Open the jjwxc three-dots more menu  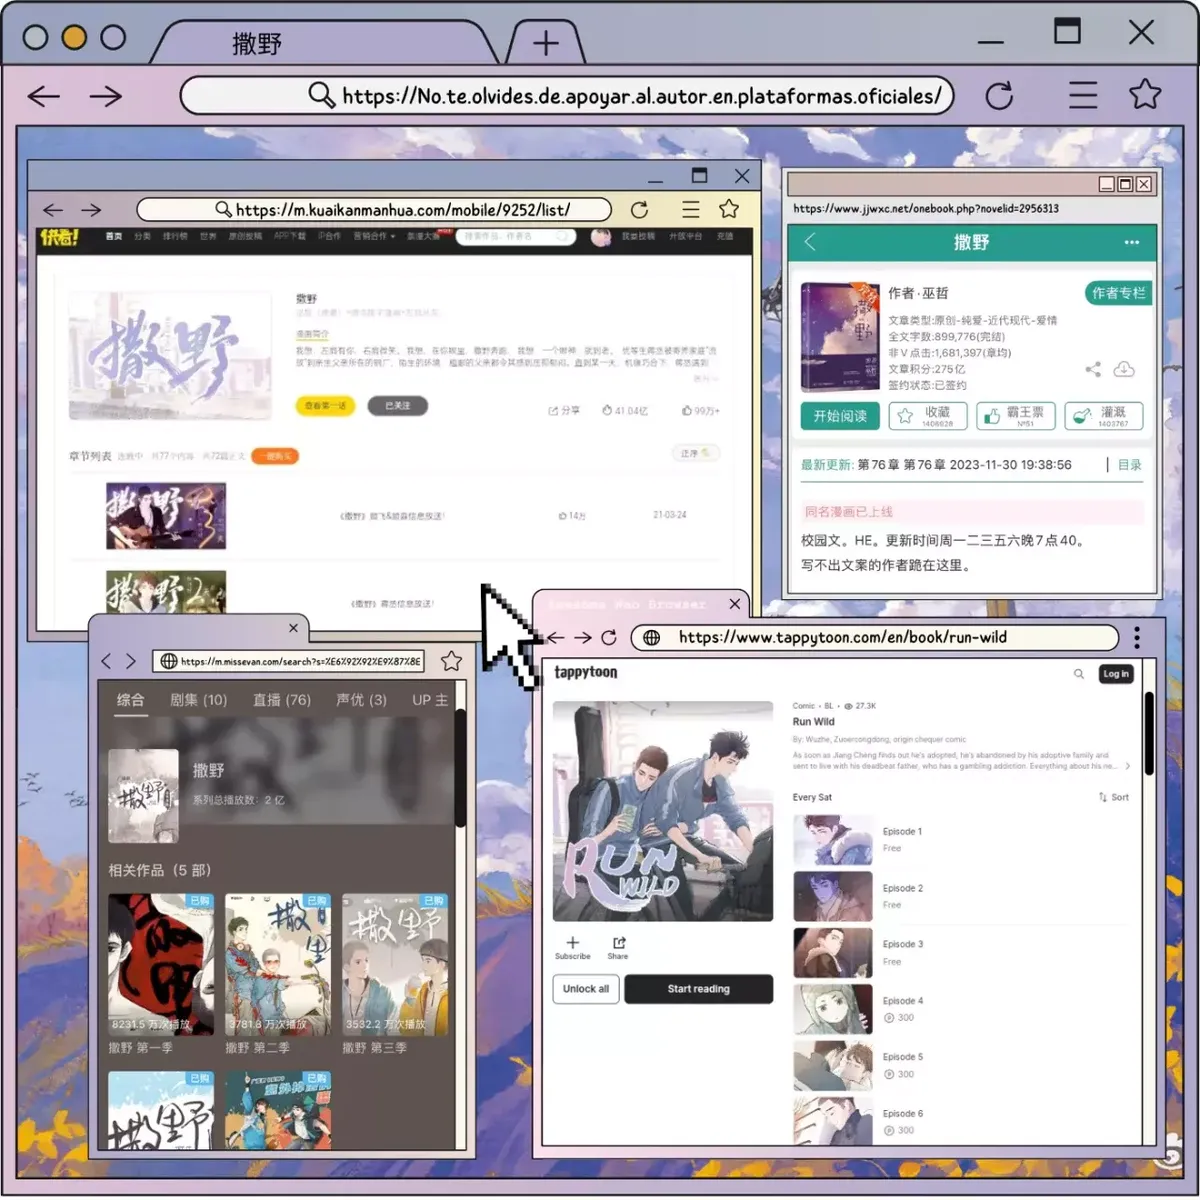pyautogui.click(x=1131, y=243)
